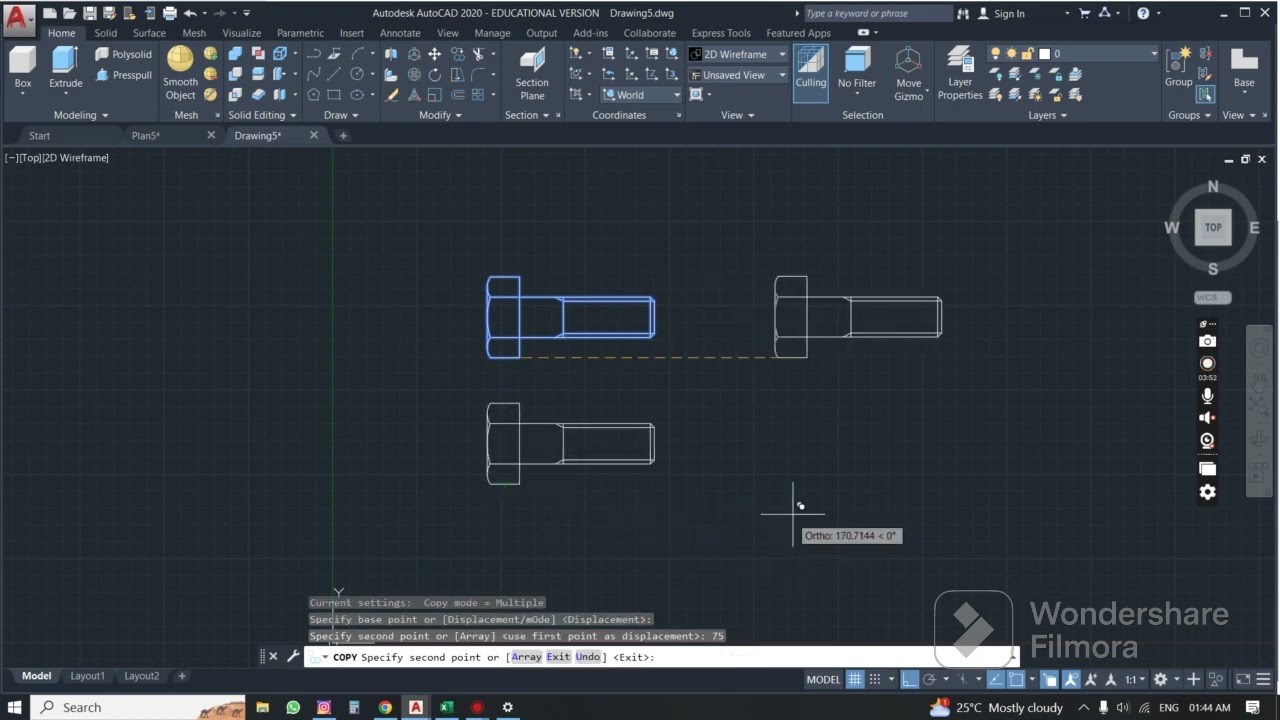Click the WCS label under ViewCube
Viewport: 1280px width, 720px height.
tap(1208, 297)
